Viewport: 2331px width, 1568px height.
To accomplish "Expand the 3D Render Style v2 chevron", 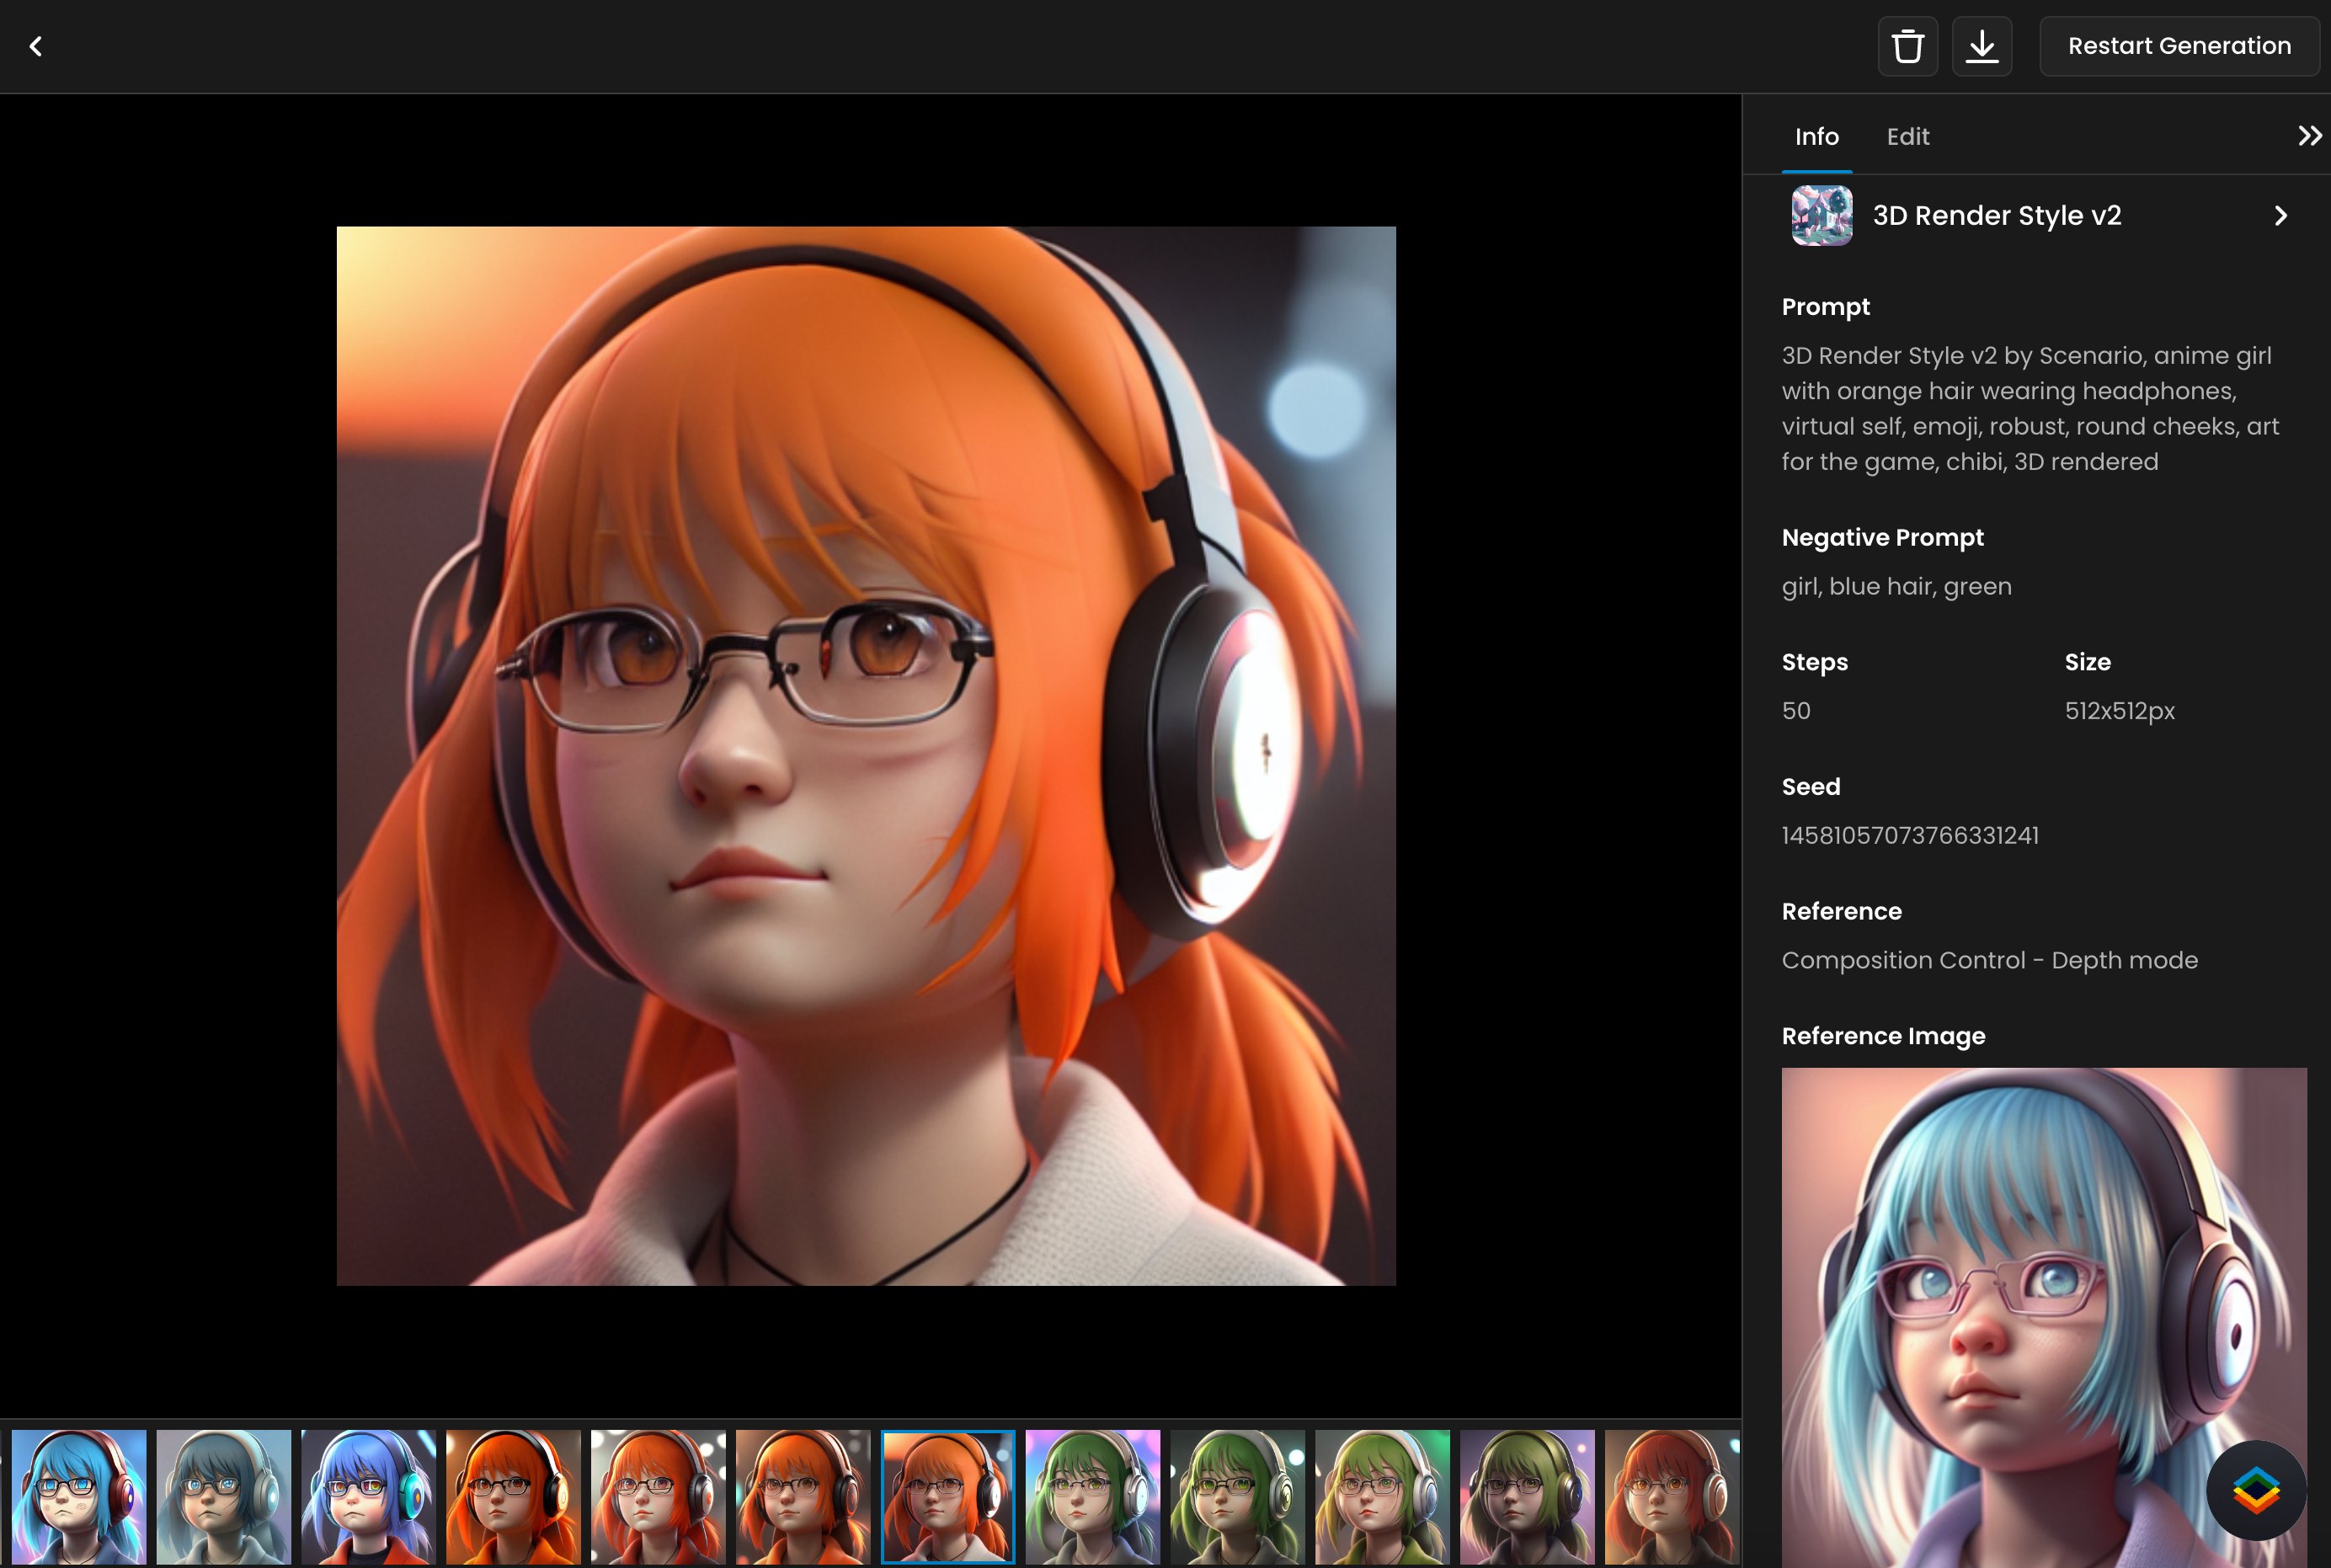I will [2280, 216].
